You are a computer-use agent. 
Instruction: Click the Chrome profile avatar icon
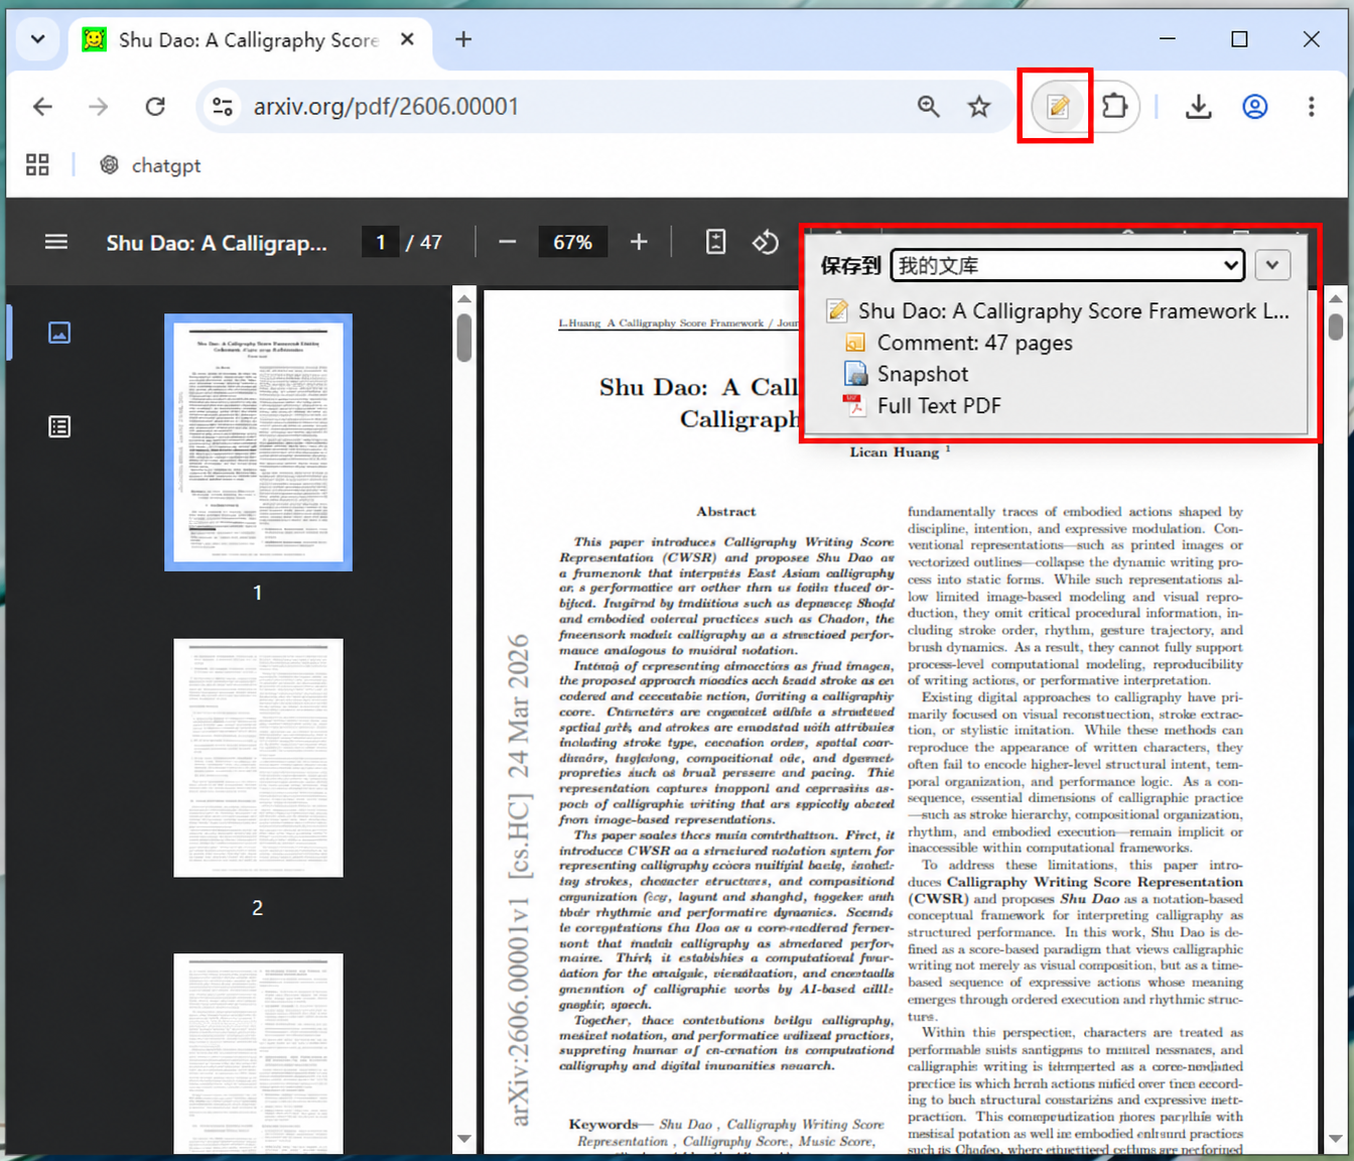click(1255, 106)
